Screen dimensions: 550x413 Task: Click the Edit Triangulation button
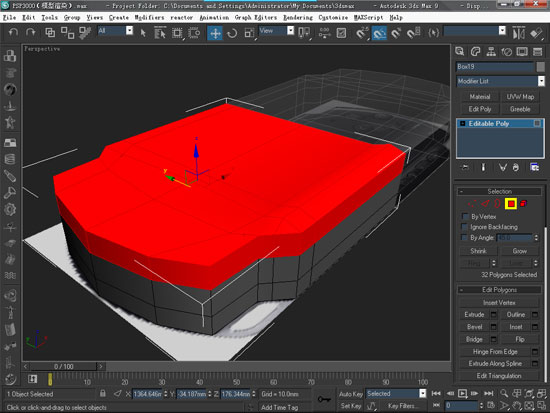coord(499,376)
